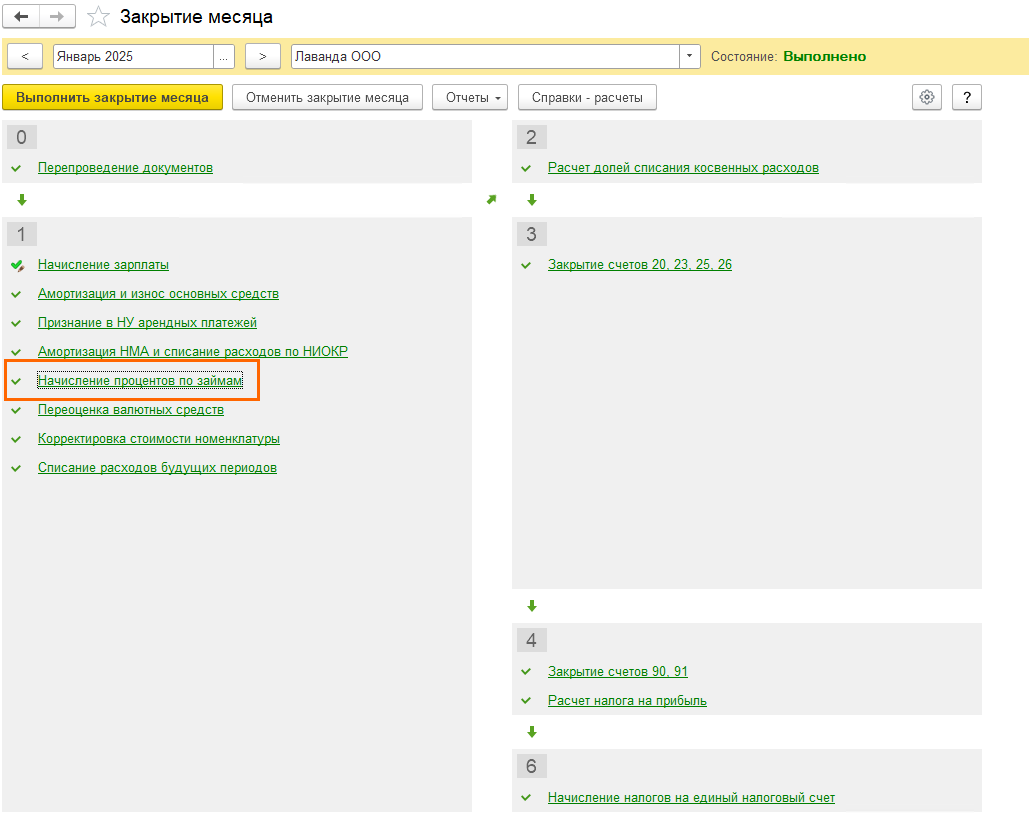Click Закрытие счетов 20, 23, 25, 26
Viewport: 1029px width, 813px height.
pyautogui.click(x=640, y=265)
